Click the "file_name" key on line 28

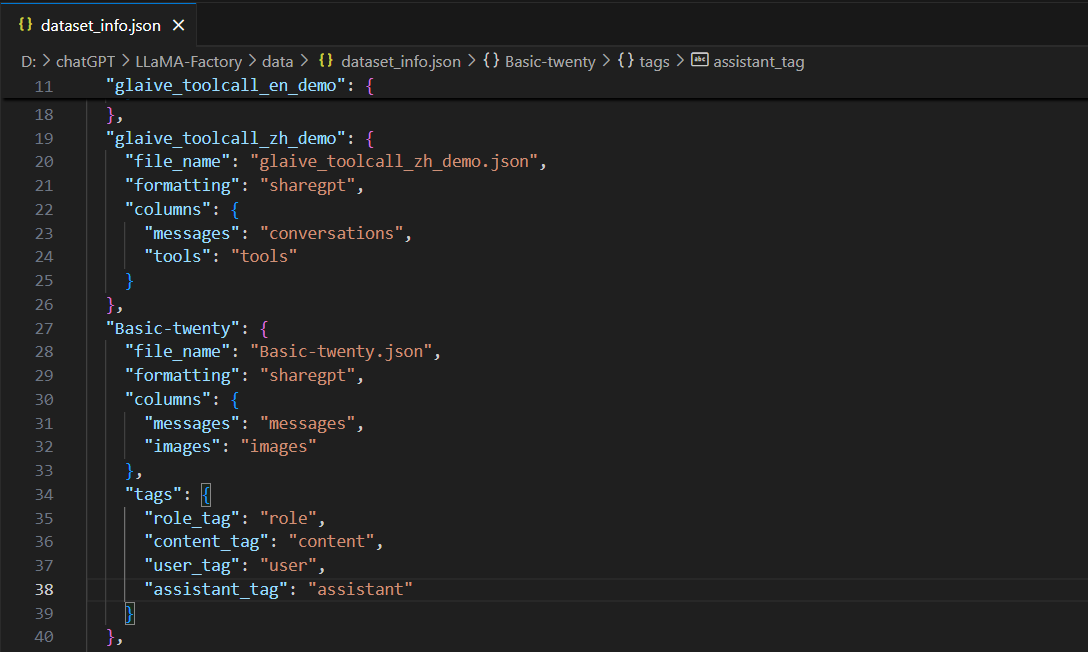pyautogui.click(x=177, y=352)
